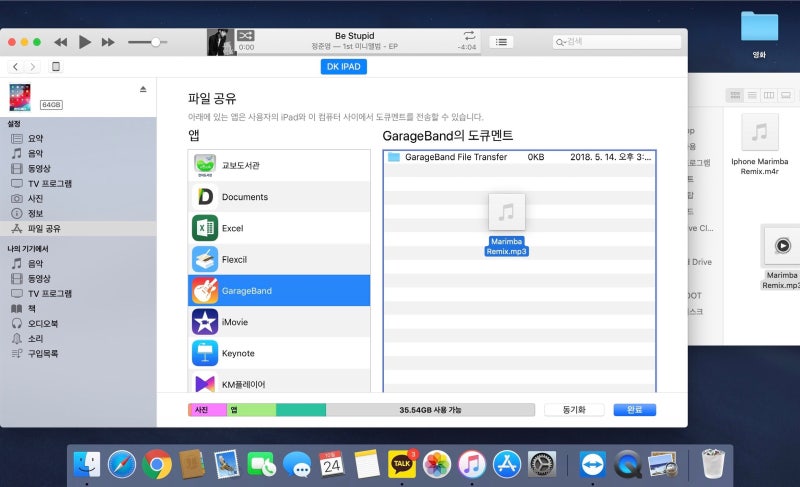Open System Preferences from the Dock

pos(541,464)
